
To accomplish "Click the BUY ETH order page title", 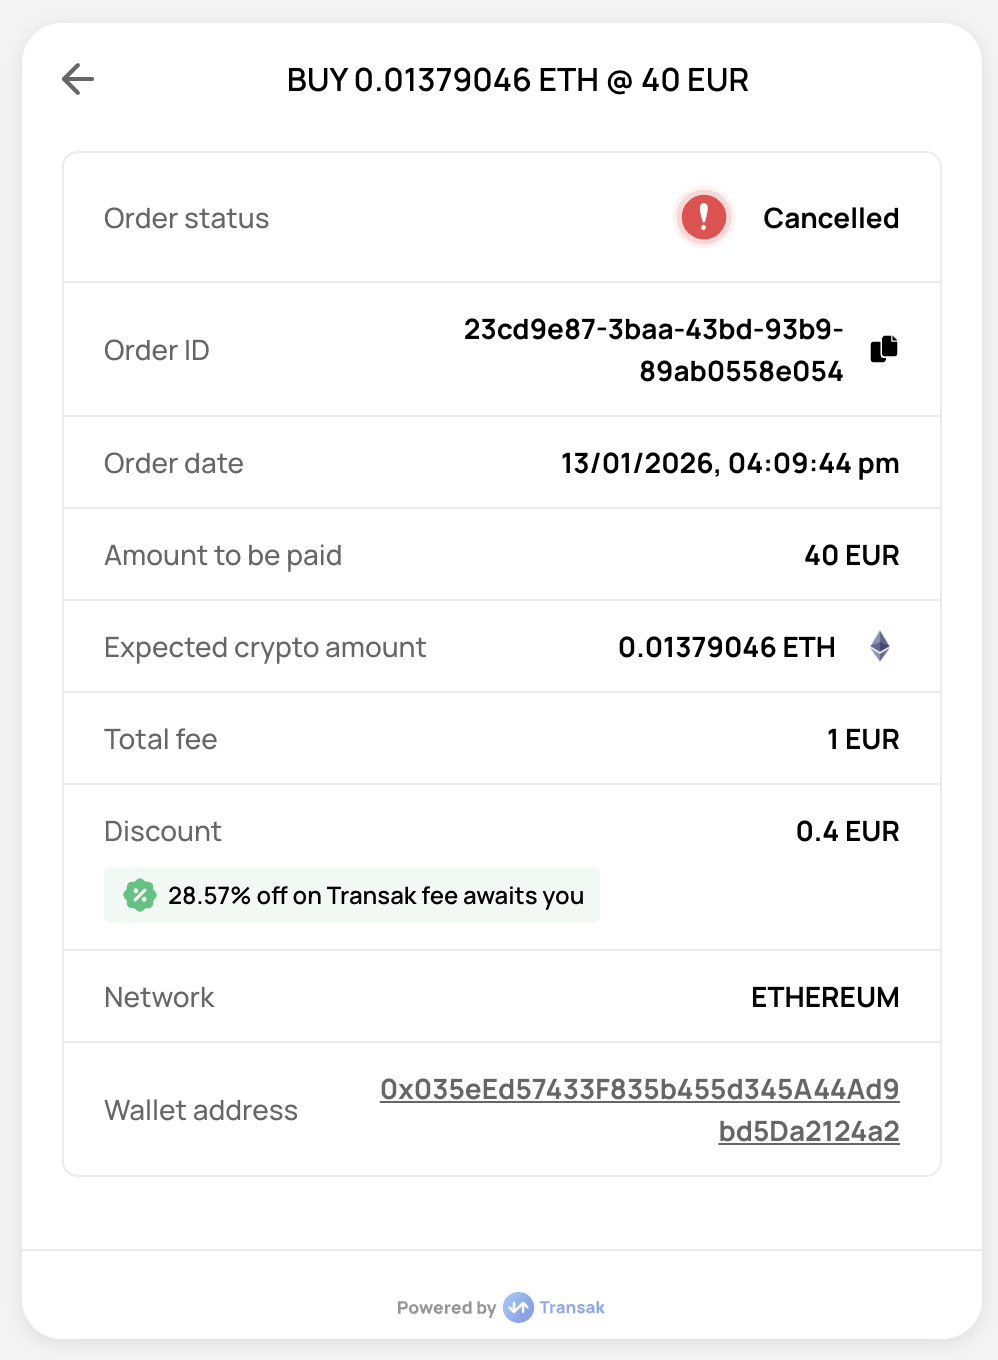I will coord(518,80).
